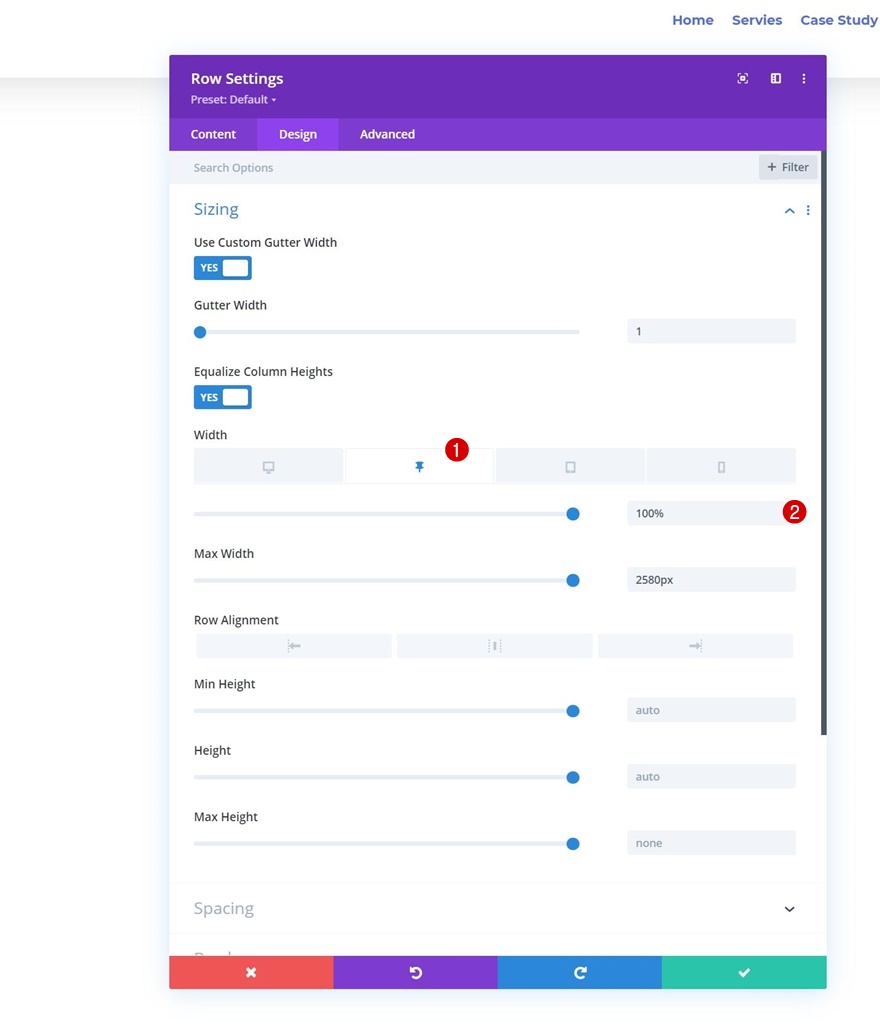Select the phone device icon for Width

(x=721, y=466)
